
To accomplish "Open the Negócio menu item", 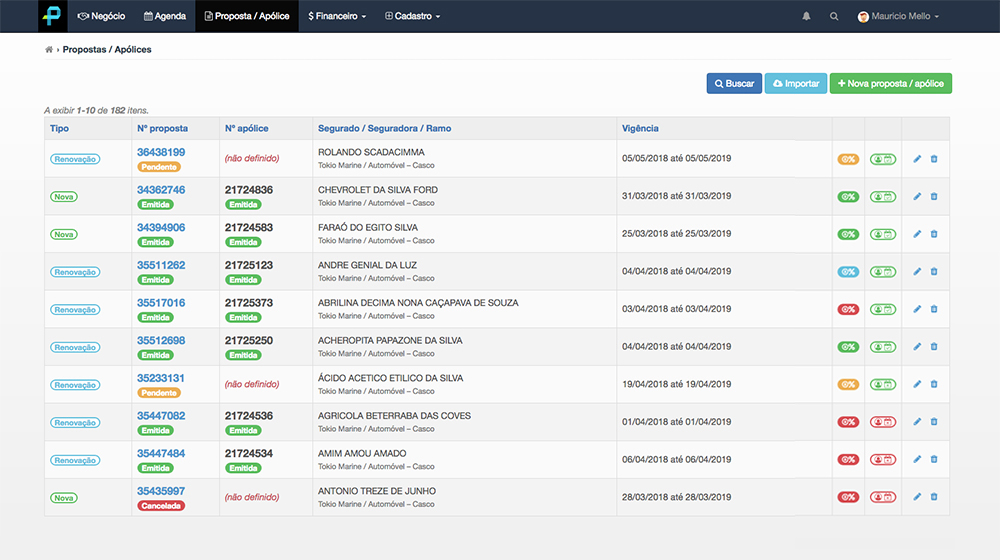I will click(x=101, y=16).
